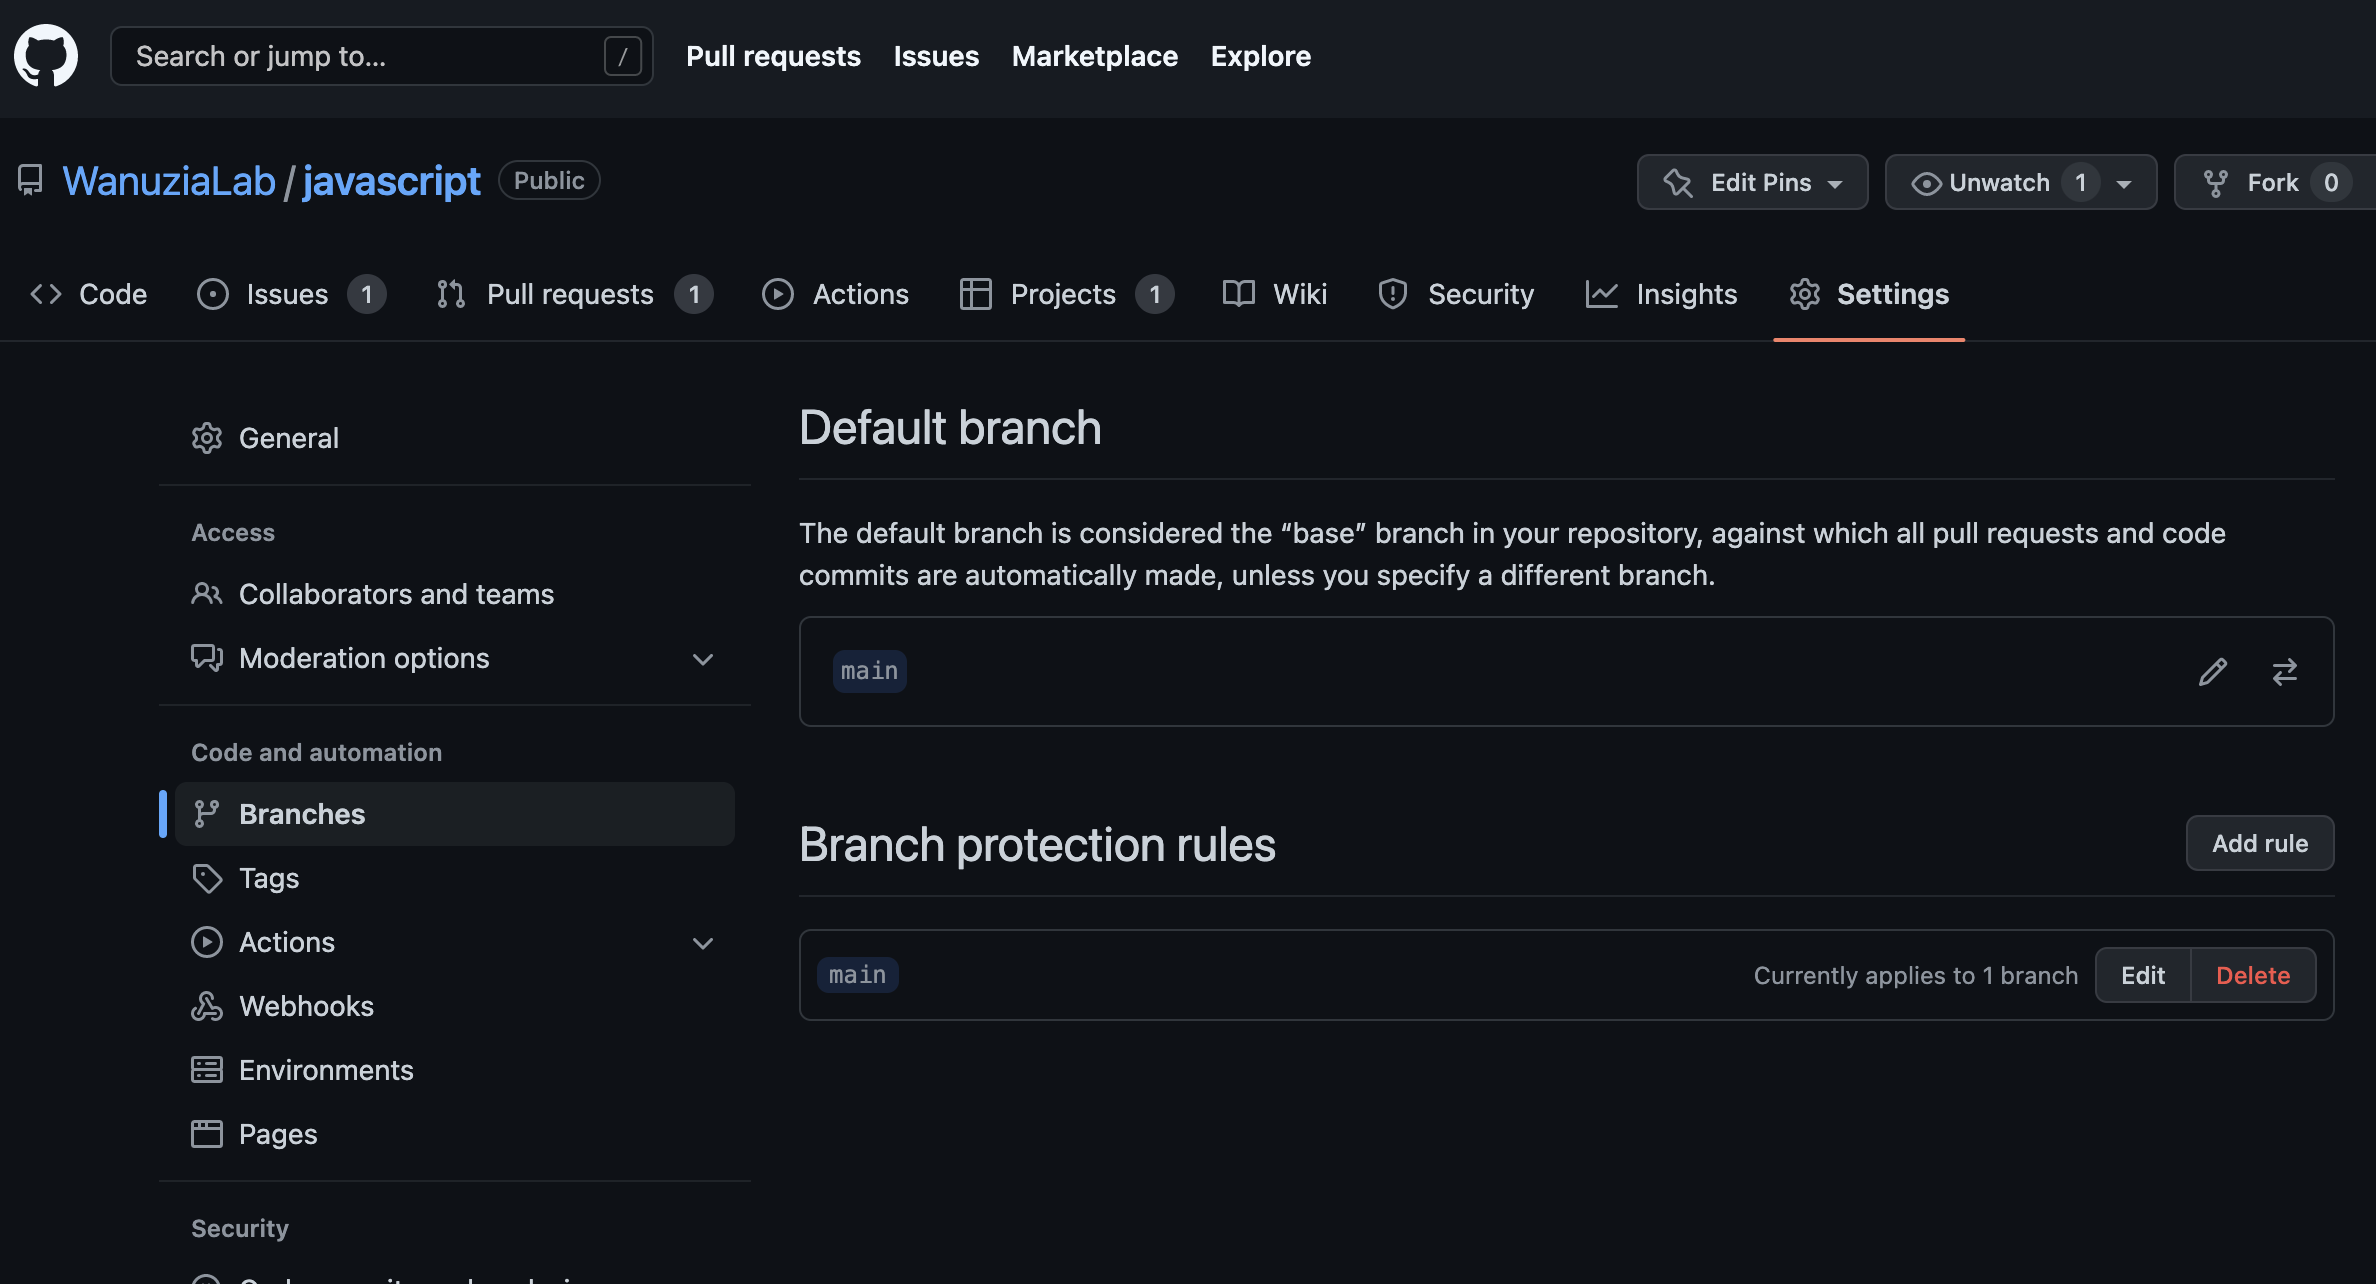Open Webhooks from the settings sidebar
The width and height of the screenshot is (2376, 1284).
point(306,1006)
